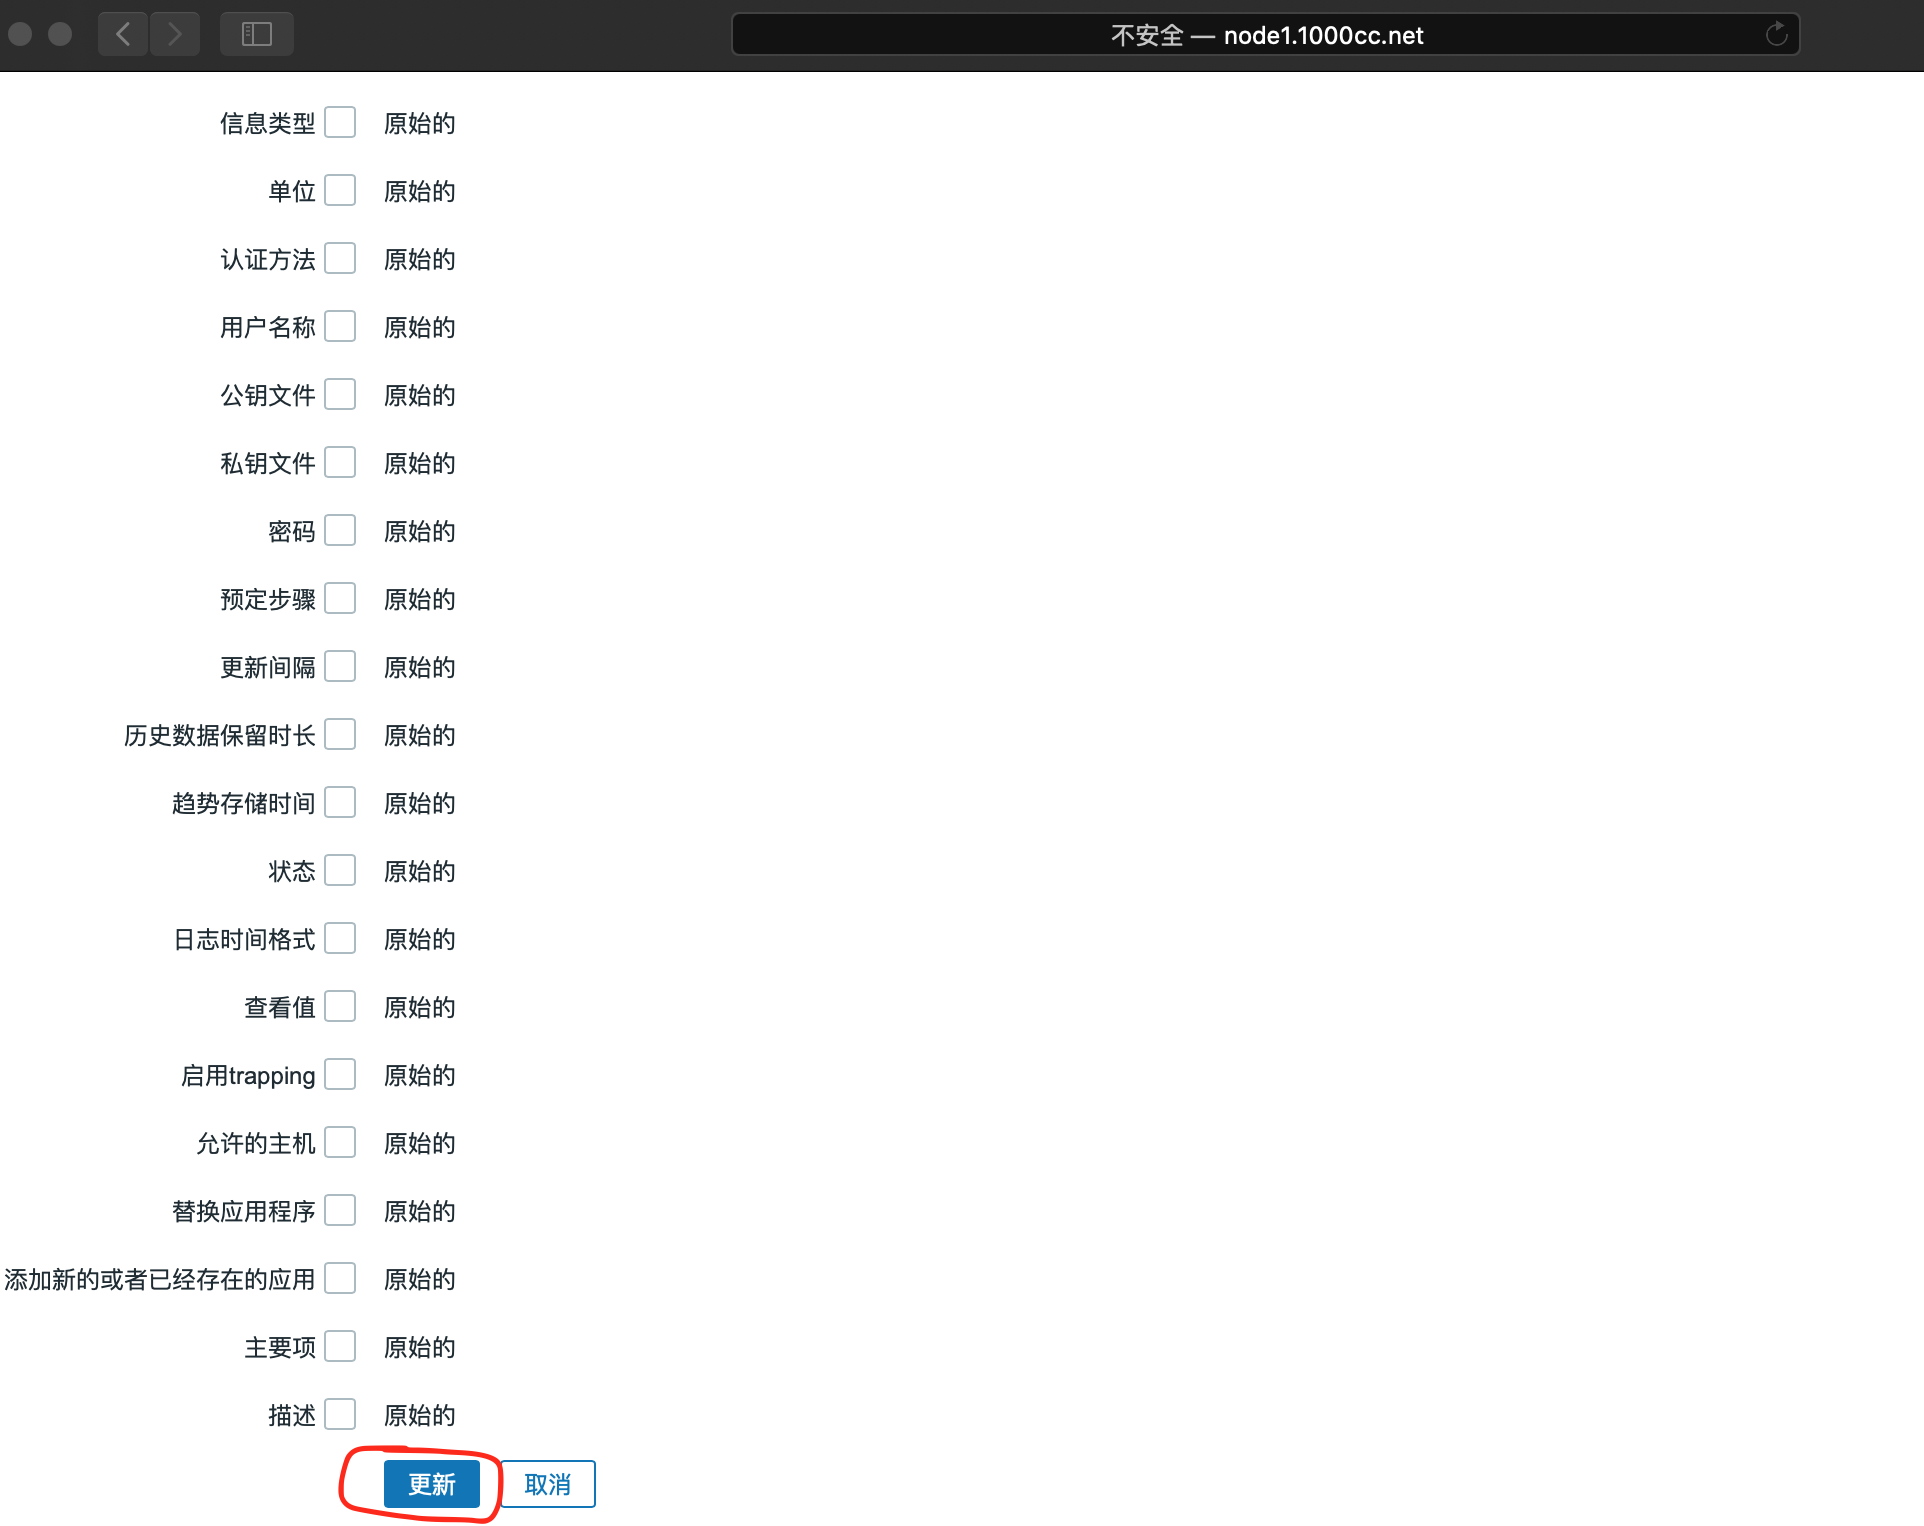Check the 公钥文件 checkbox

coord(340,394)
